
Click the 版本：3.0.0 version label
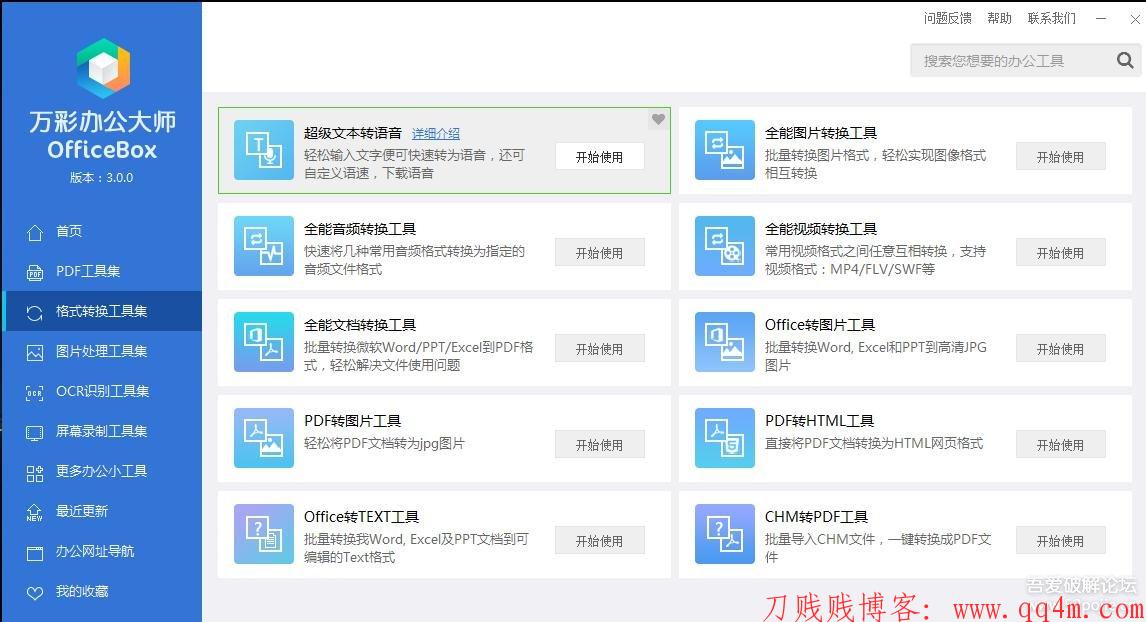point(102,178)
